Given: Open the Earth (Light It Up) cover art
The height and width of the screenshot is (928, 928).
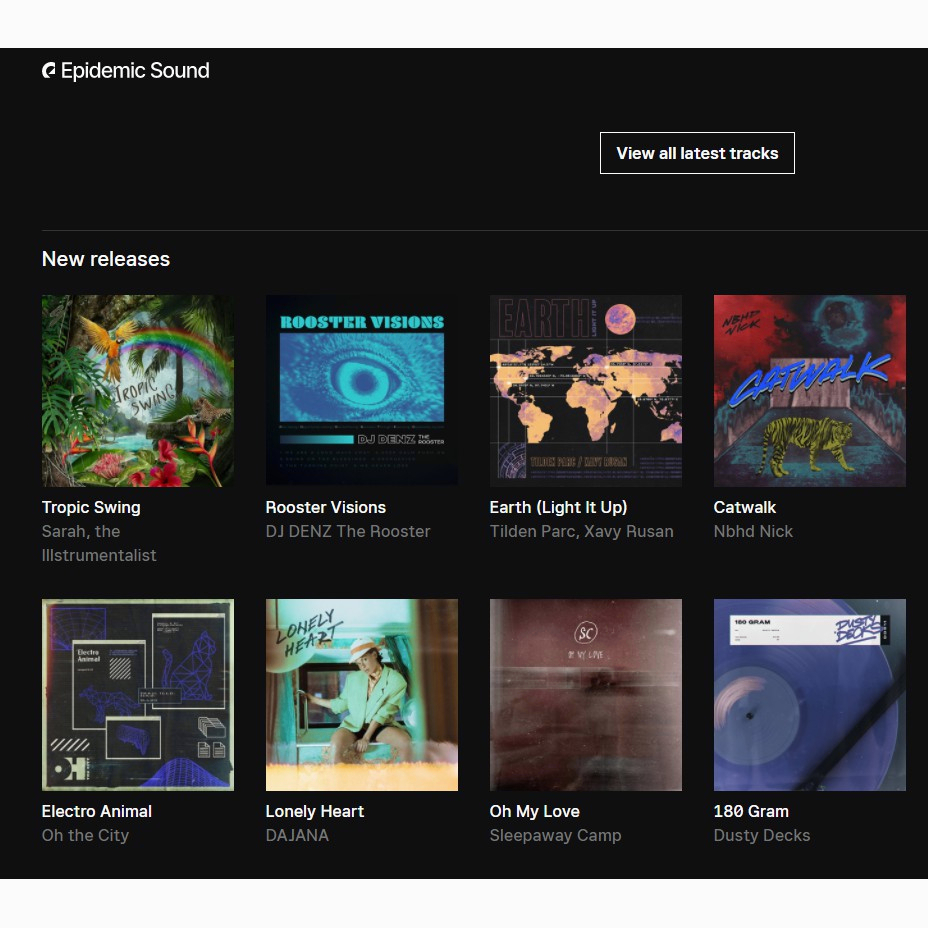Looking at the screenshot, I should (586, 391).
